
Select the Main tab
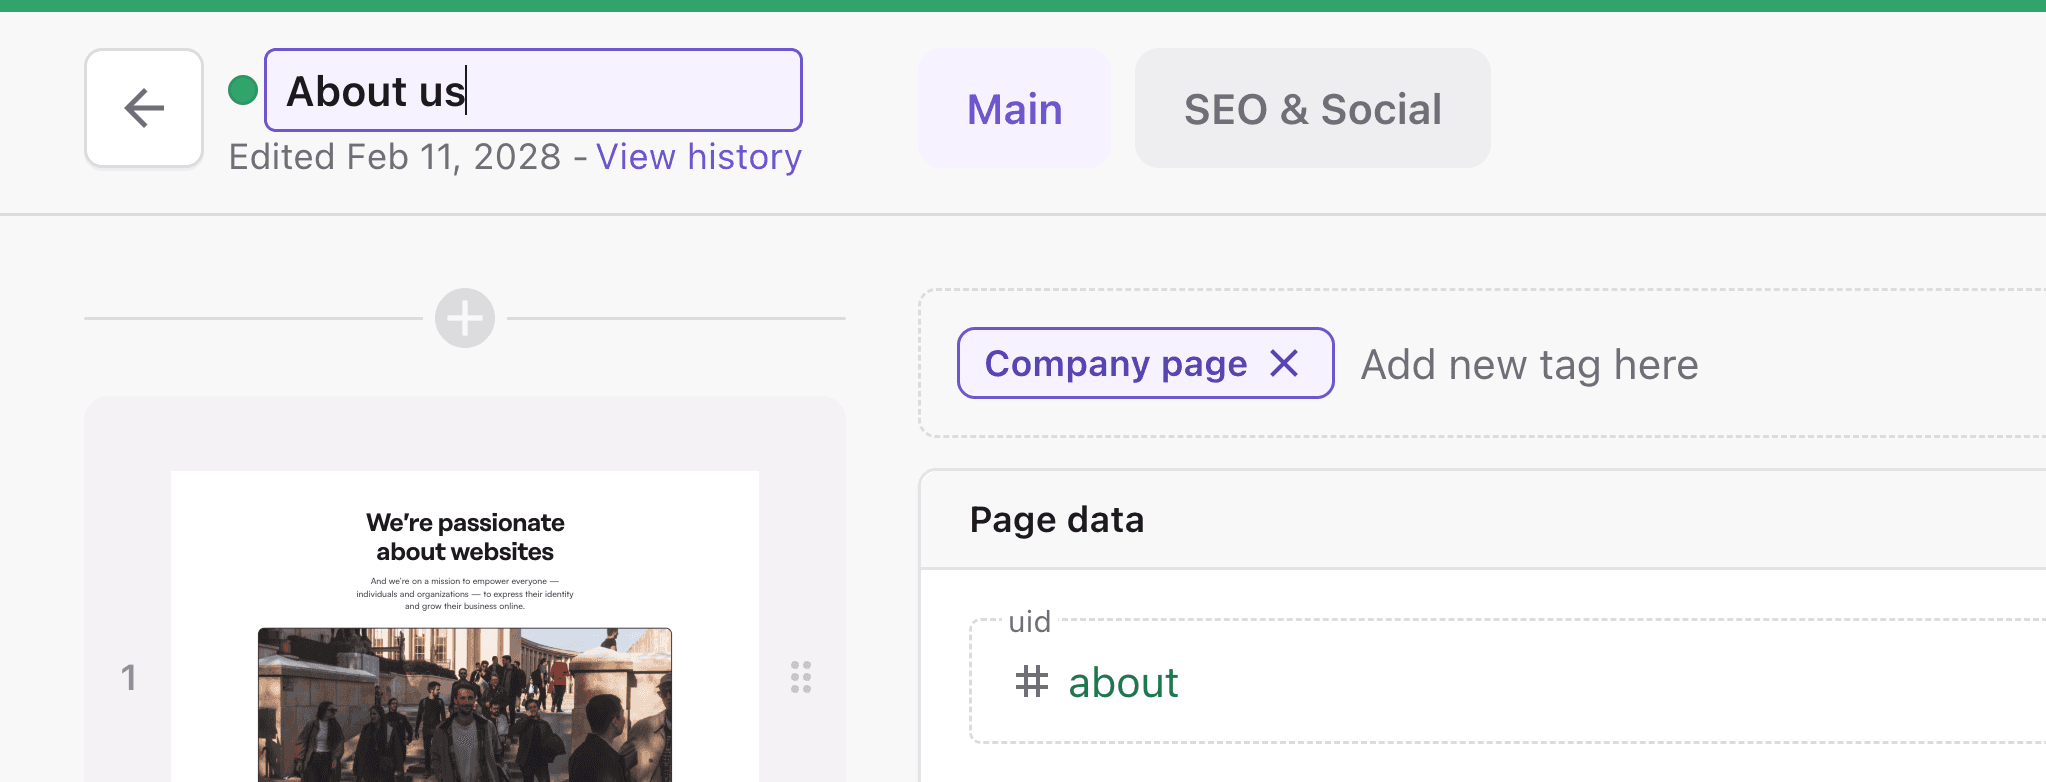tap(1013, 108)
